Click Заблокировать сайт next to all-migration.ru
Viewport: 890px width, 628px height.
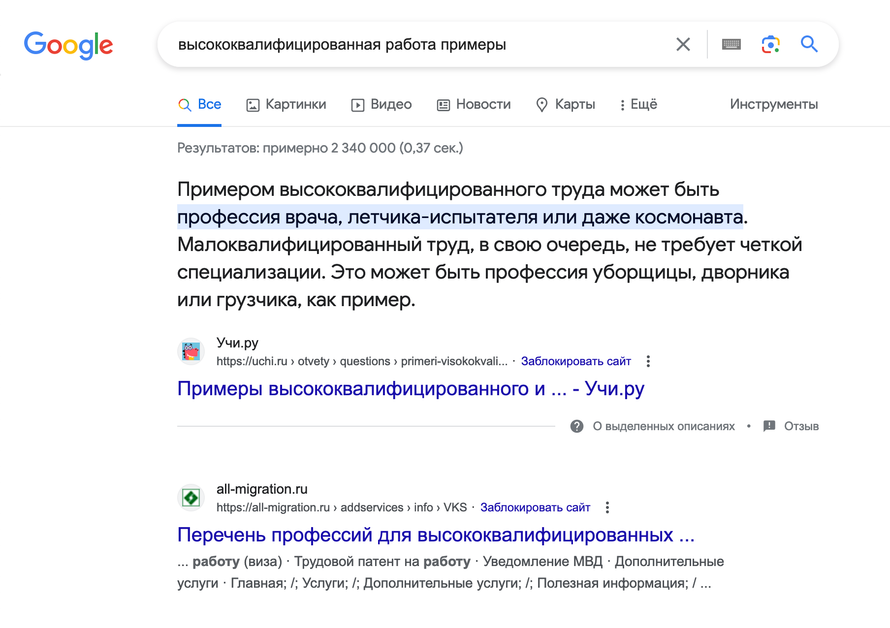tap(535, 508)
